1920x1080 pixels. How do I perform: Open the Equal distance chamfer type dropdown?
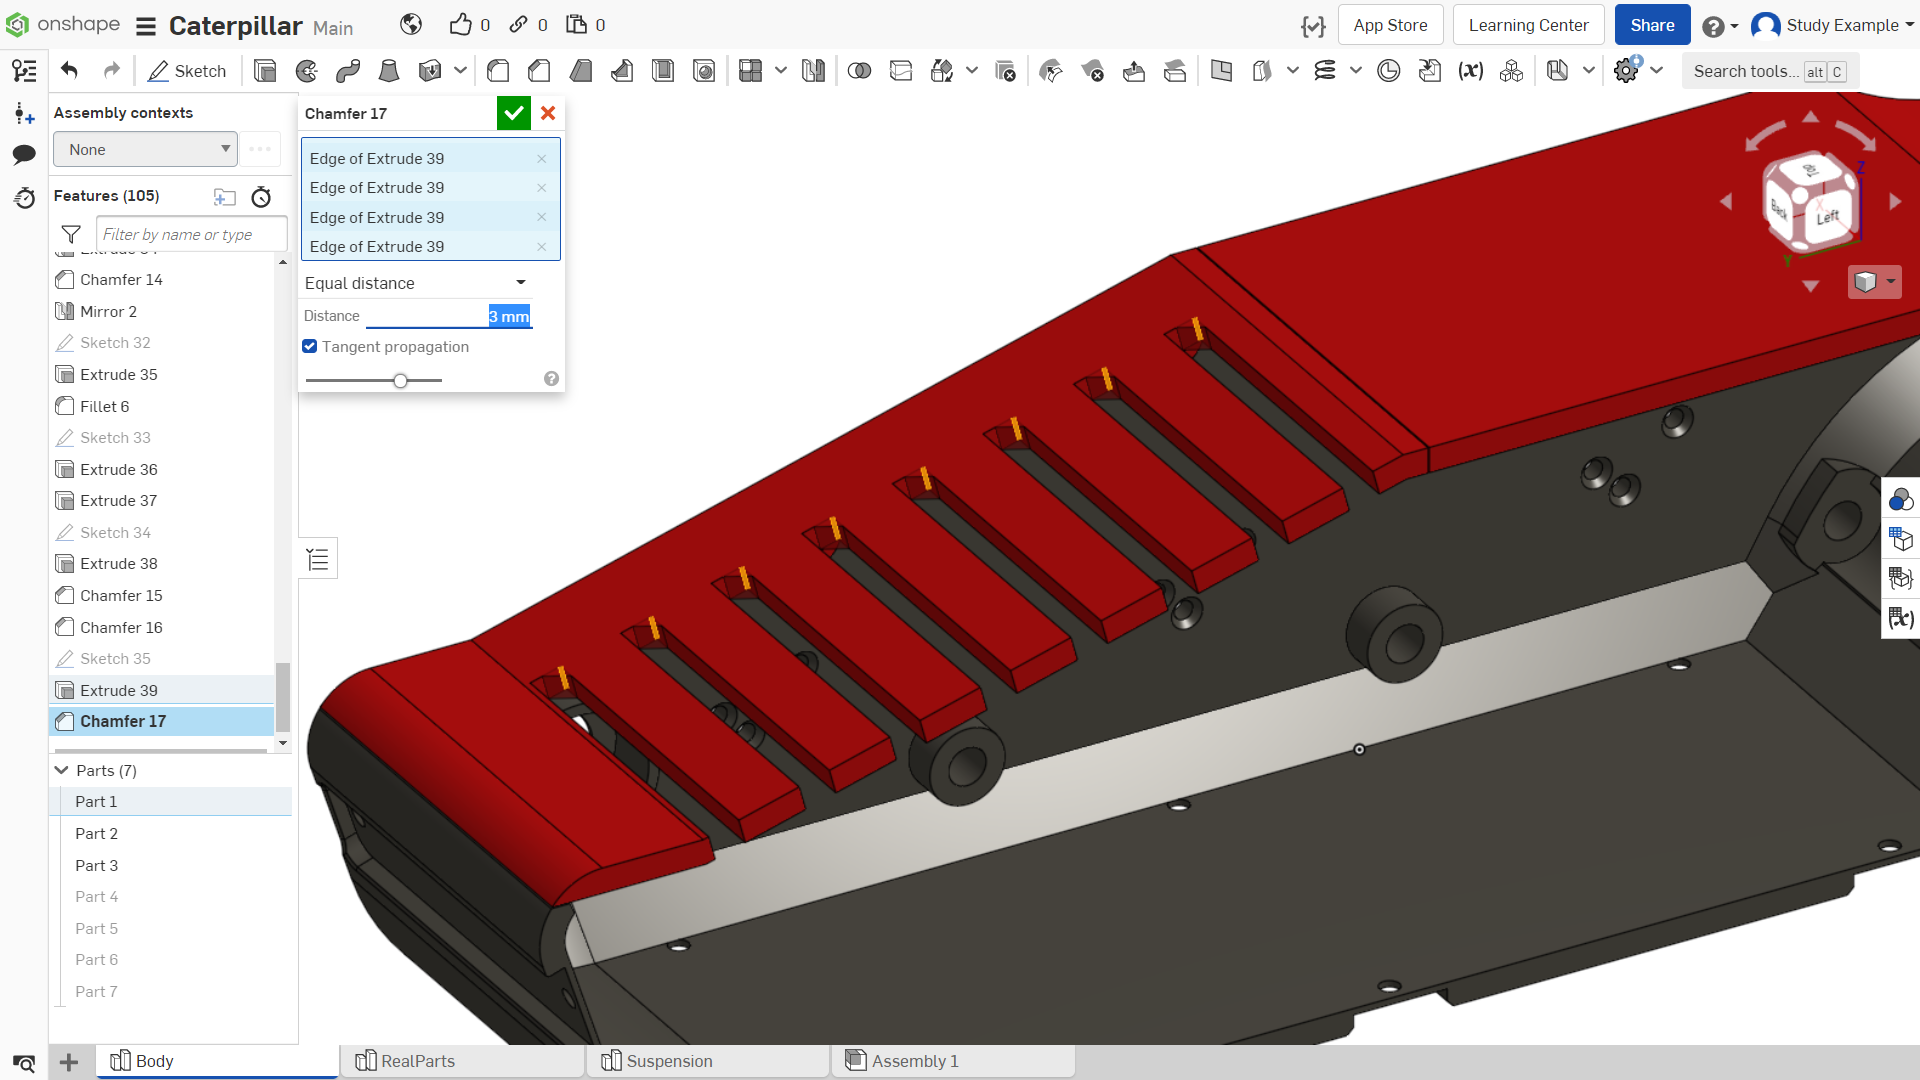click(x=416, y=283)
